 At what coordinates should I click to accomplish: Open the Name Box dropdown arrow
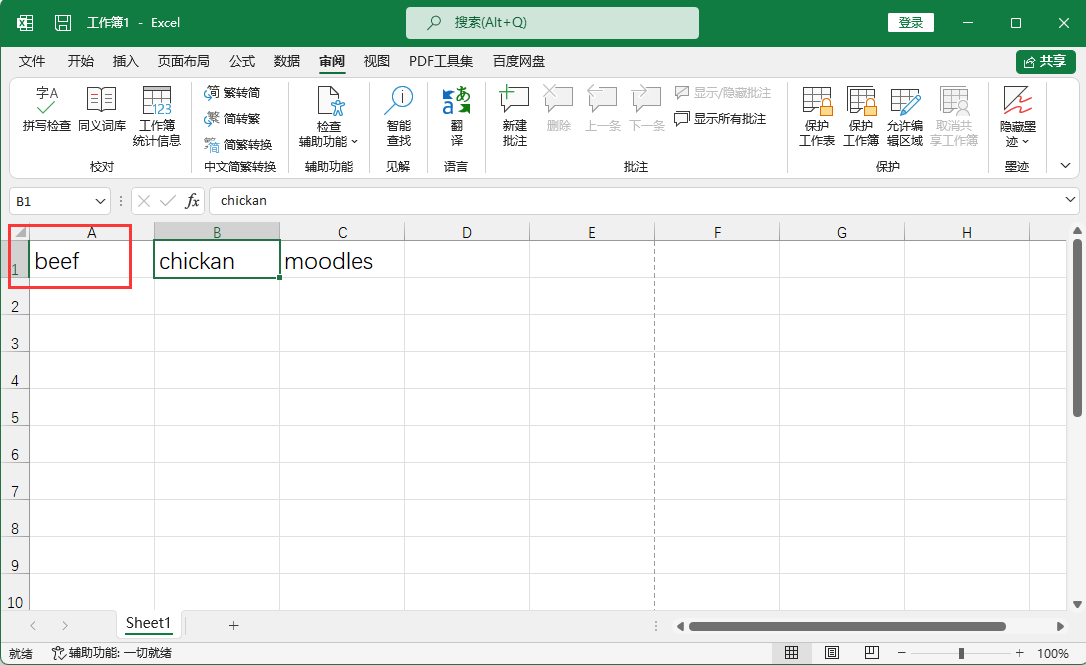(x=100, y=201)
